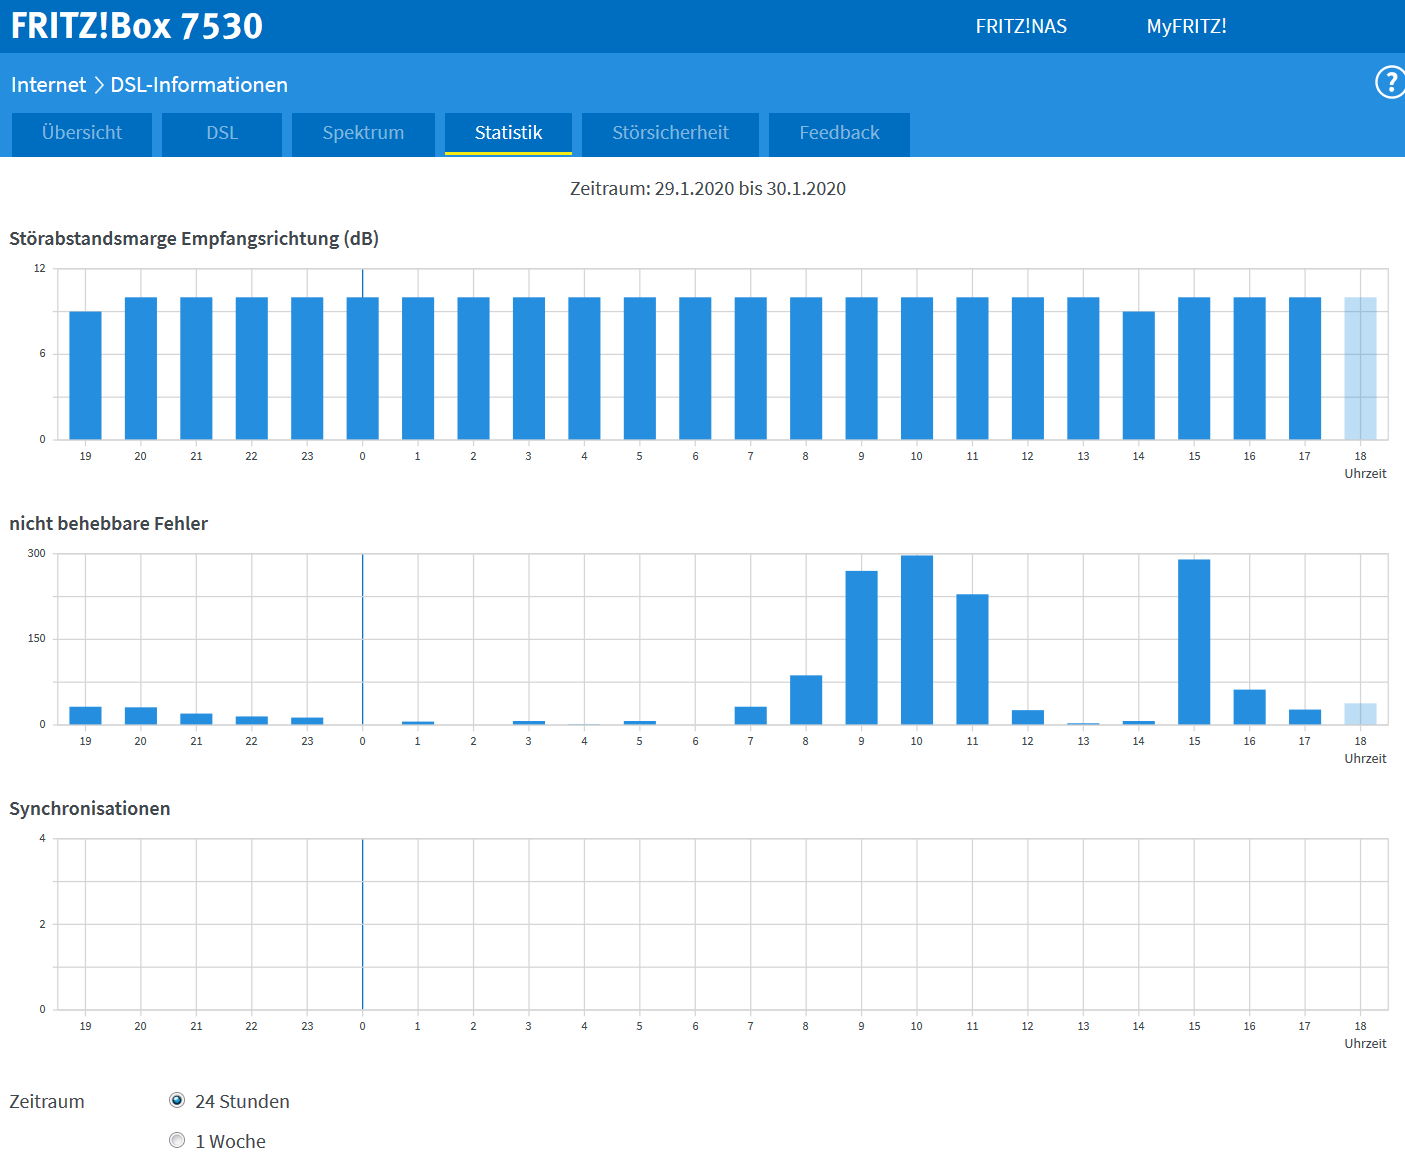This screenshot has width=1405, height=1166.
Task: Click the midnight noise margin bar
Action: 362,369
